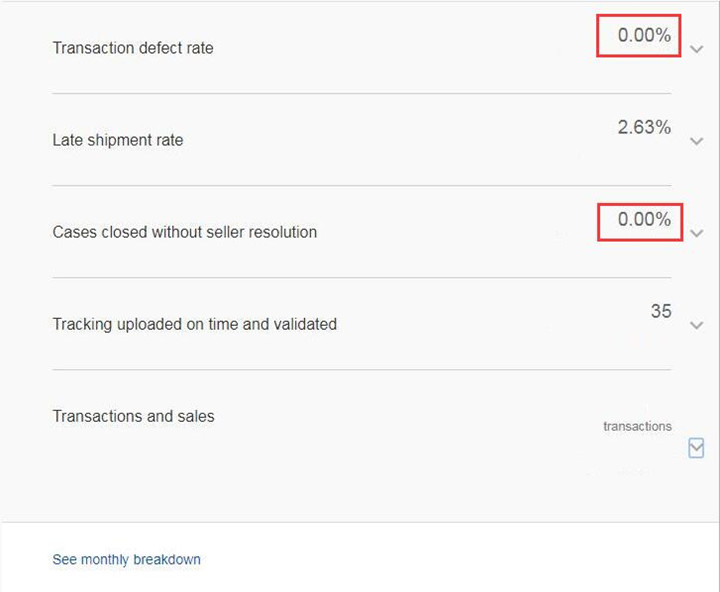Expand the Late shipment rate chevron
Image resolution: width=720 pixels, height=592 pixels.
pyautogui.click(x=697, y=141)
